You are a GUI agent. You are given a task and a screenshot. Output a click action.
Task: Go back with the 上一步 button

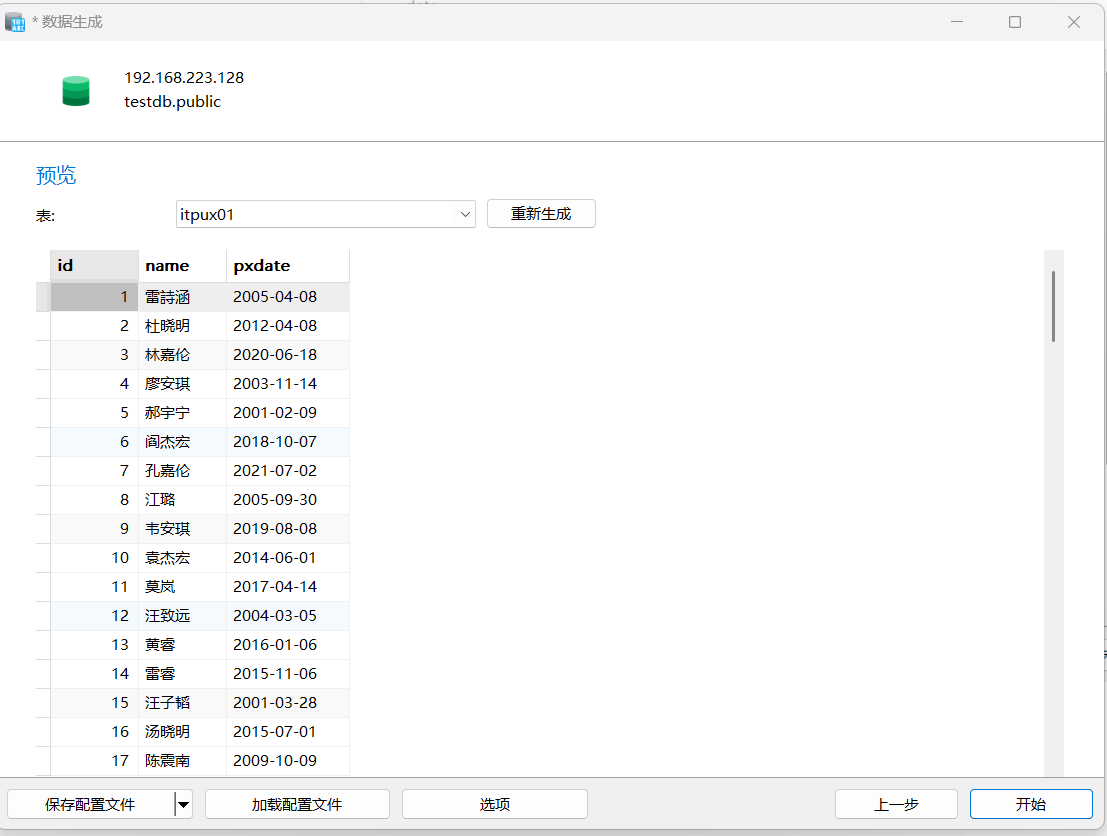click(x=896, y=804)
